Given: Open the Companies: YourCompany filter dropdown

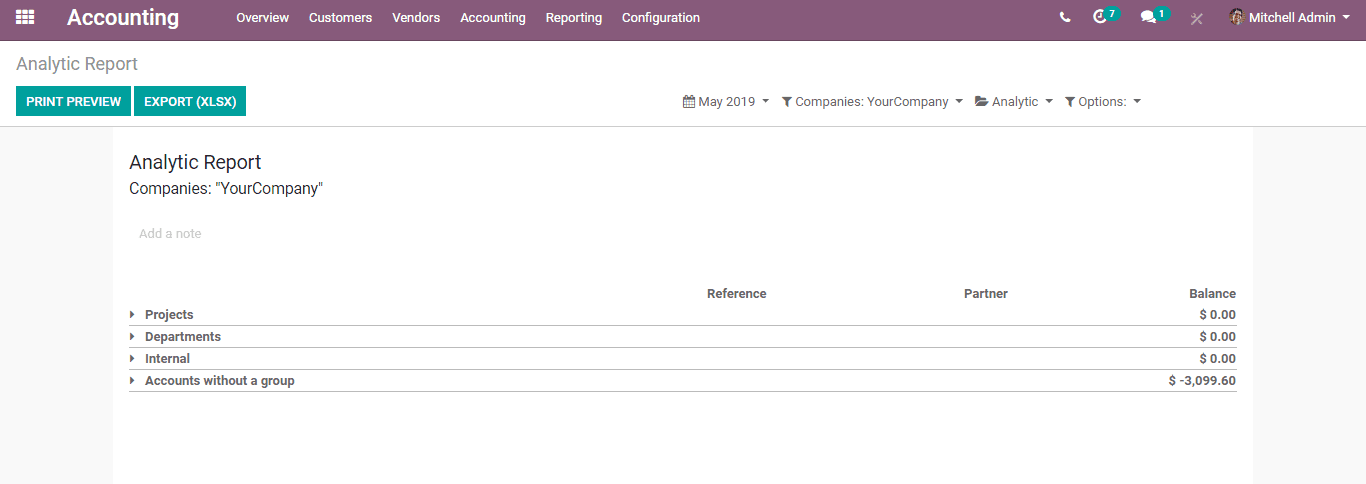Looking at the screenshot, I should click(872, 101).
